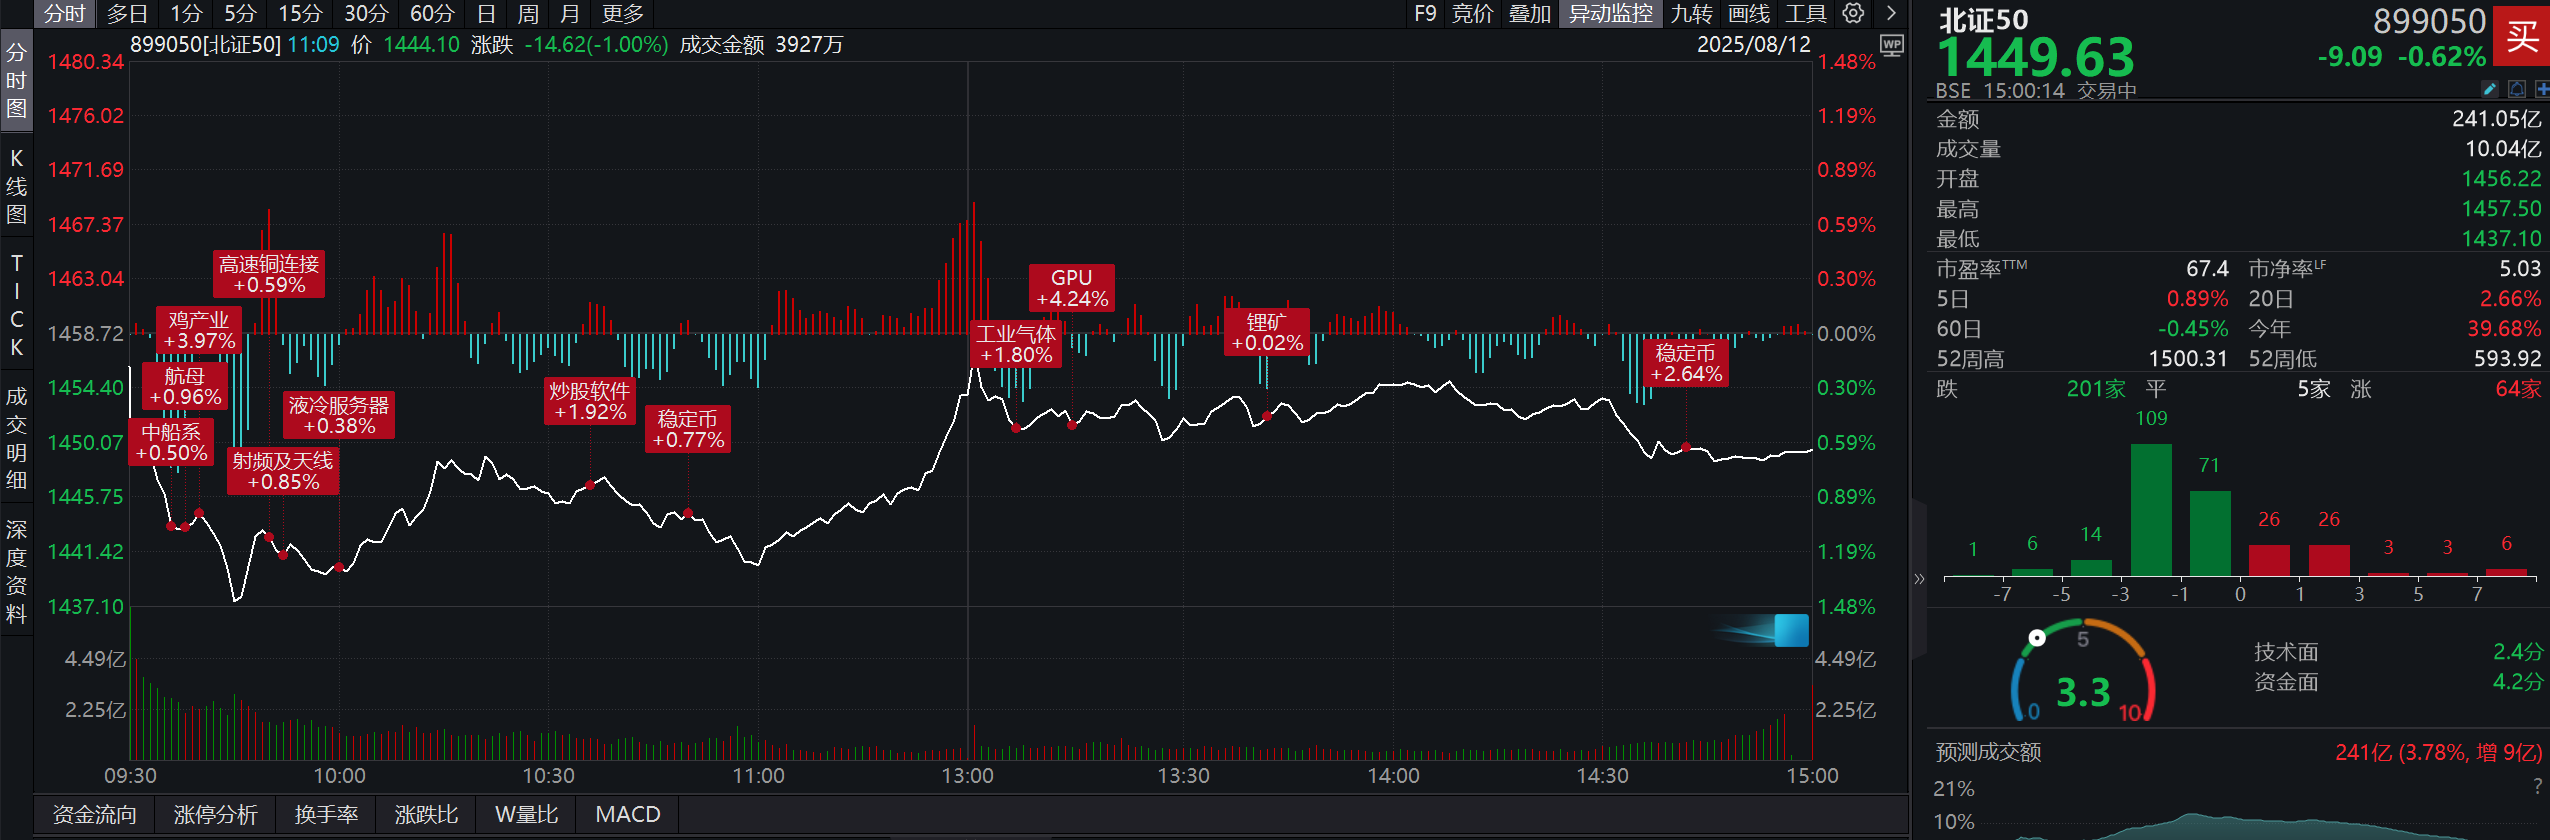
Task: Click the 技术面 2.4分 score row
Action: pyautogui.click(x=2398, y=652)
